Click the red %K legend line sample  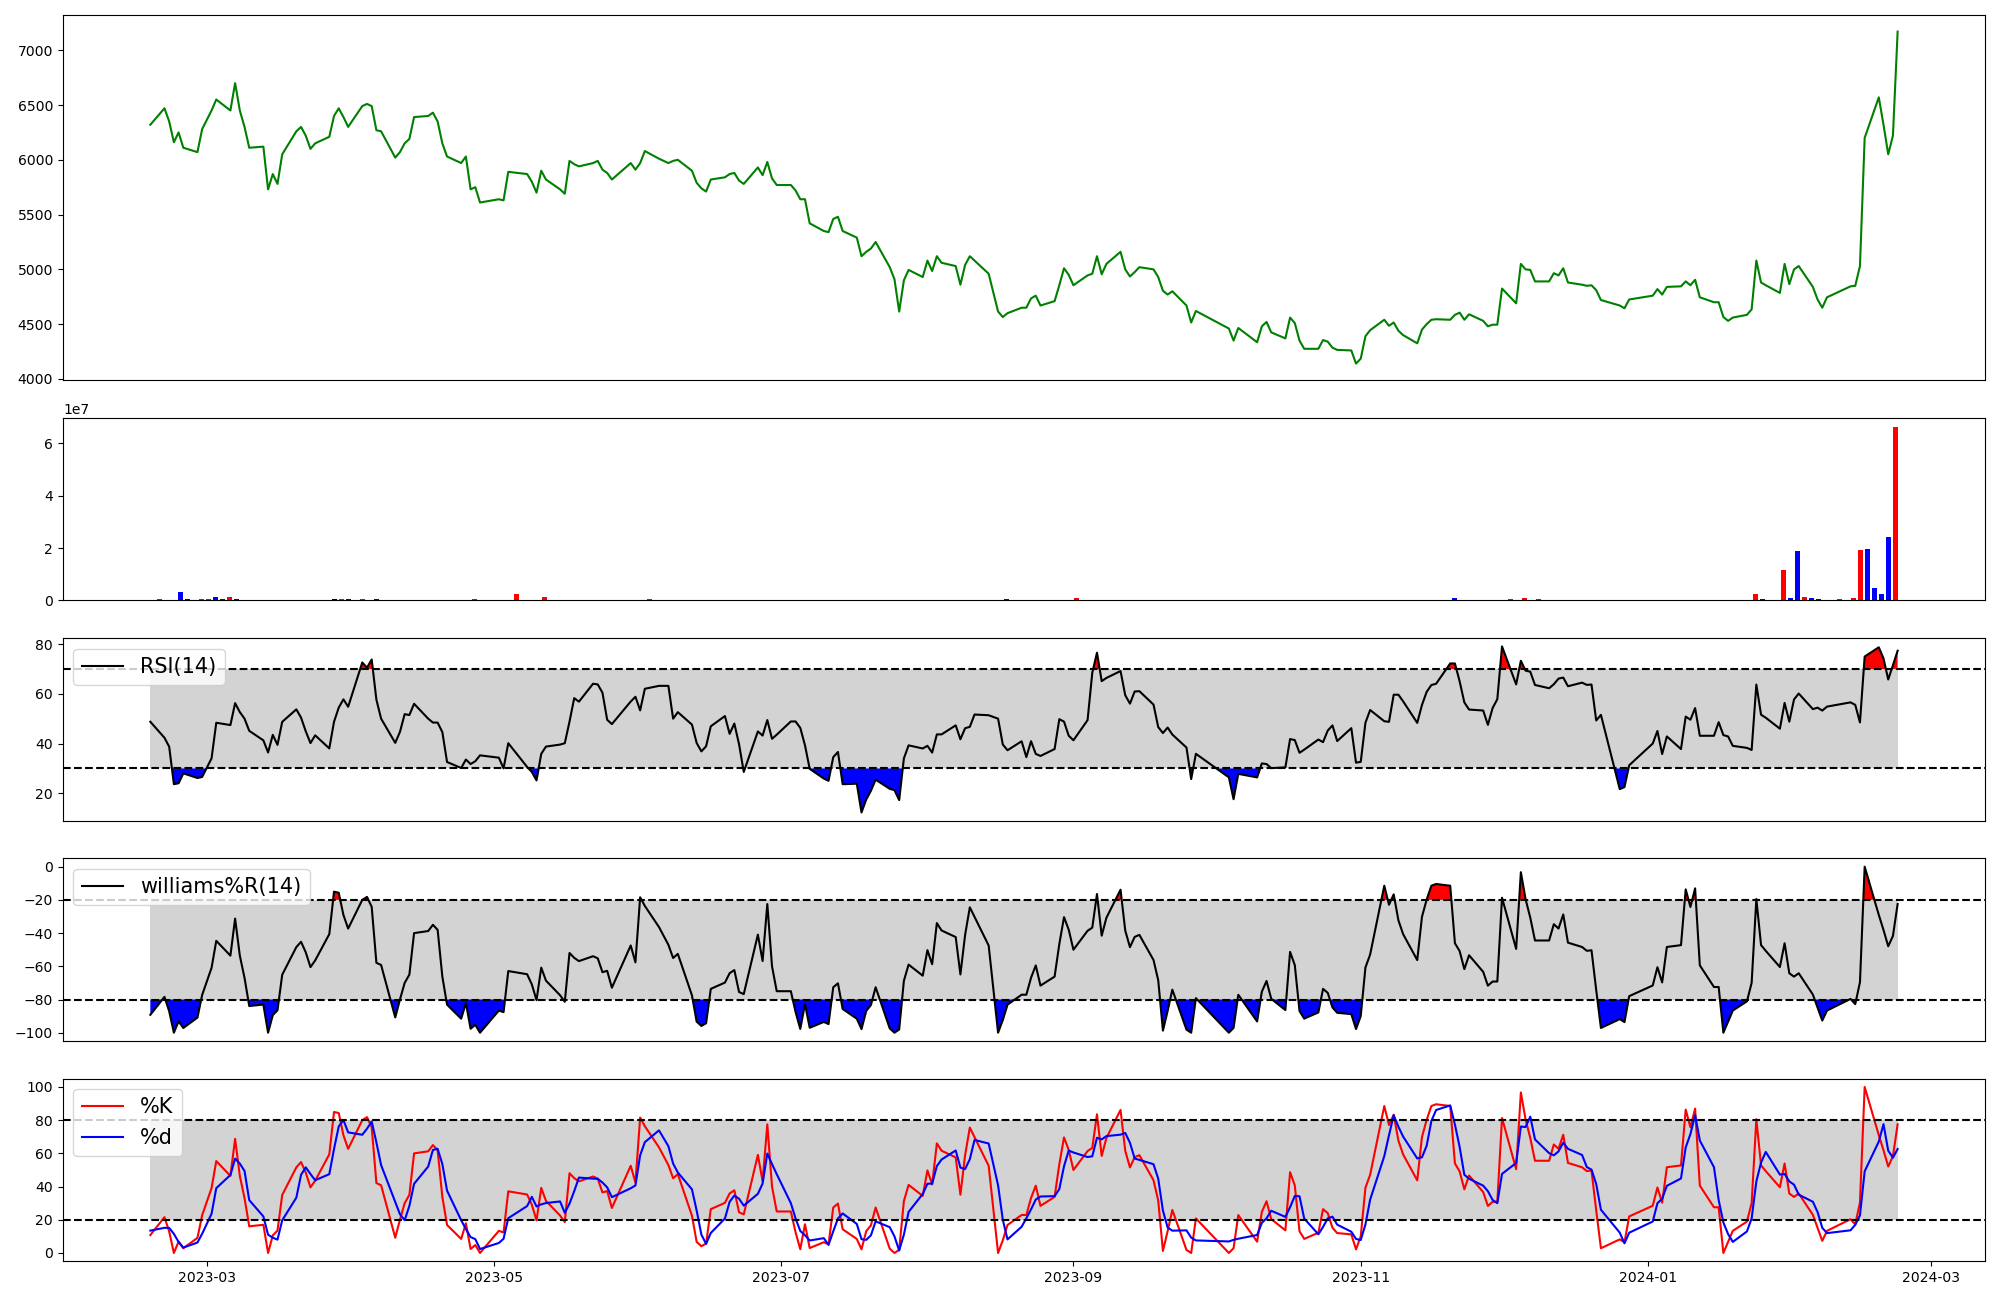103,1106
